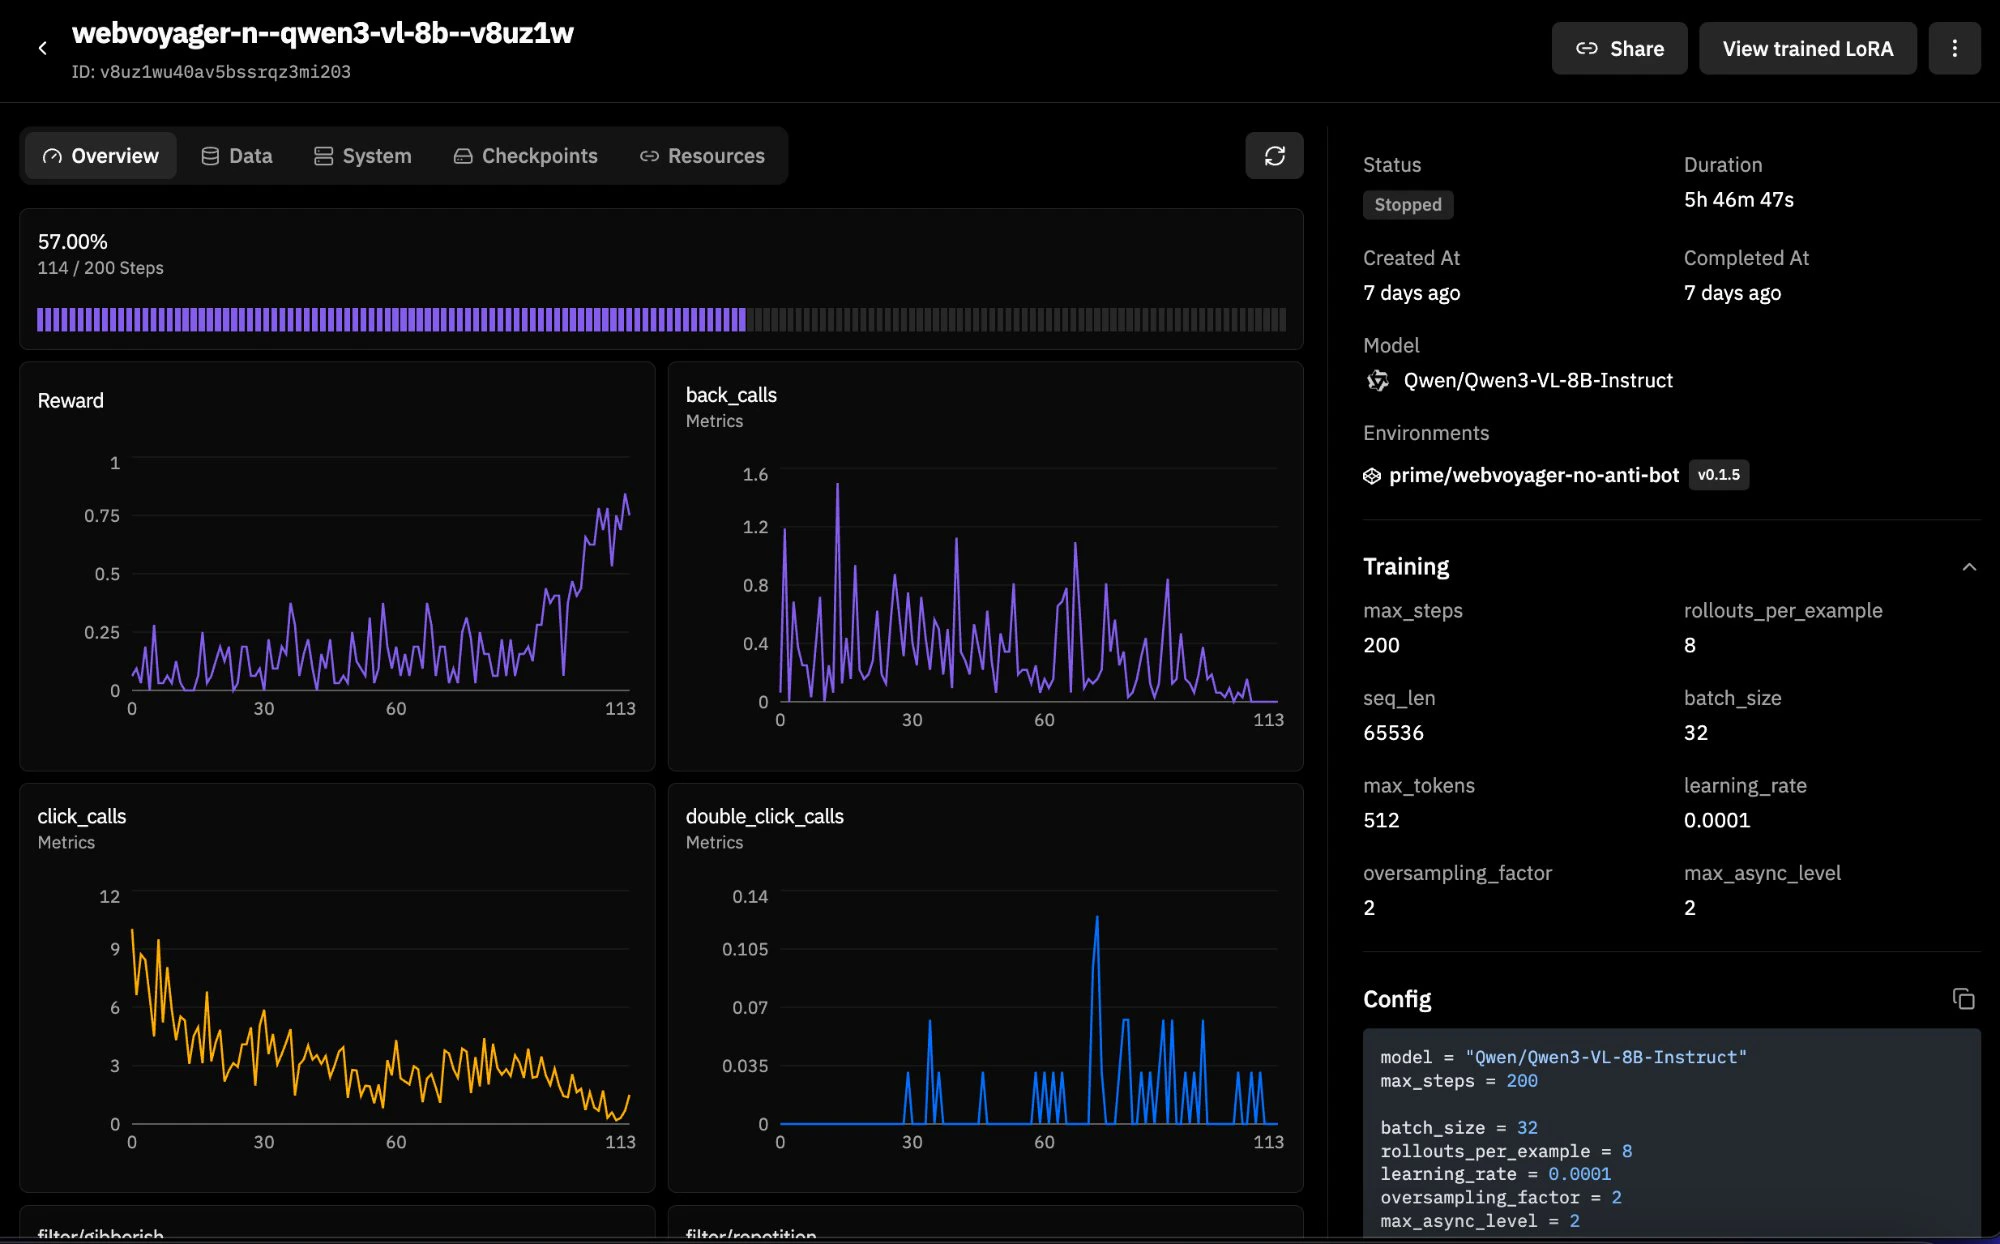Open prime/webvoyager-no-anti-bot environment link

1533,475
